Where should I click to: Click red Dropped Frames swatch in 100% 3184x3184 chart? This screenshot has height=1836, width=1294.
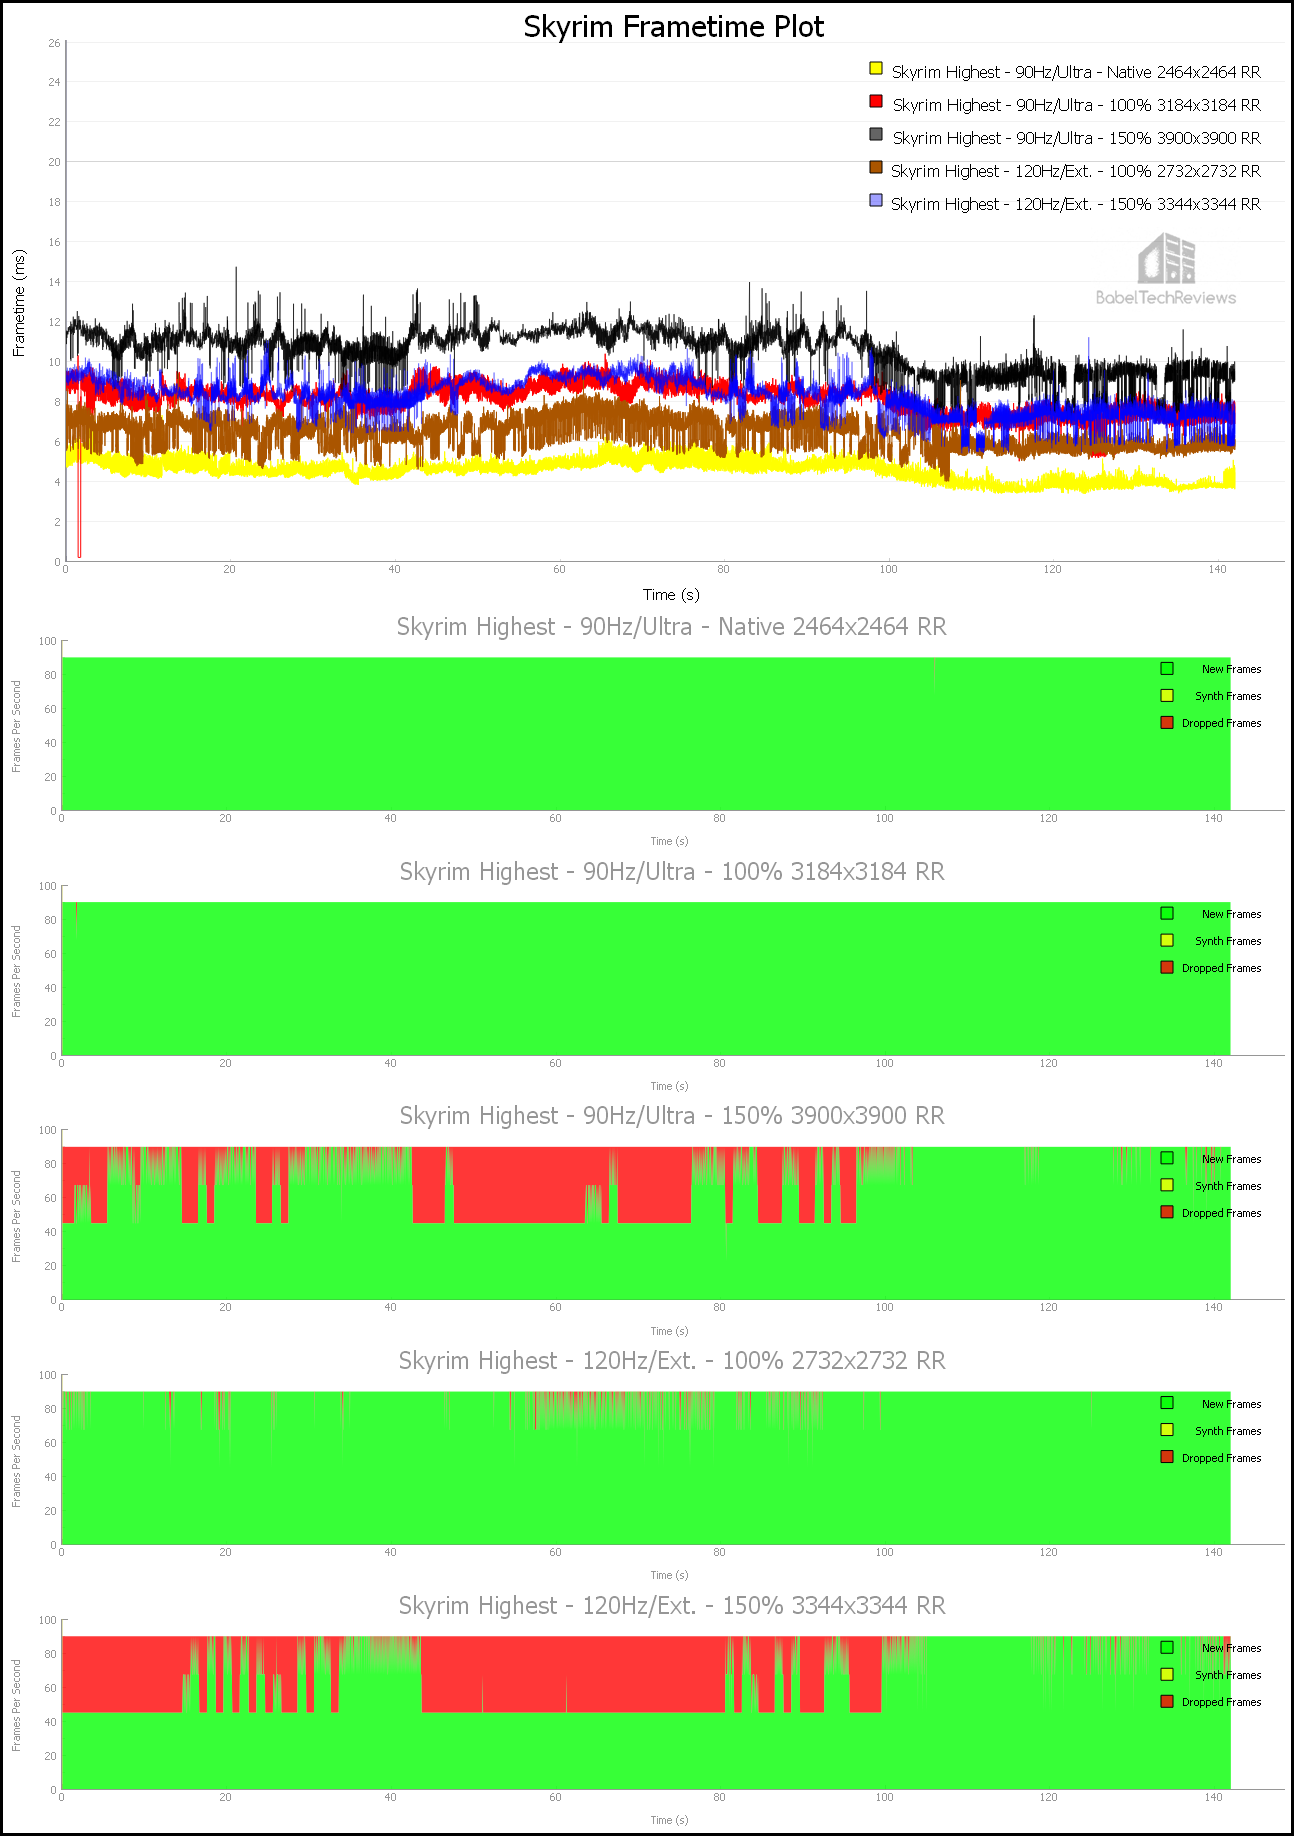[x=1167, y=967]
